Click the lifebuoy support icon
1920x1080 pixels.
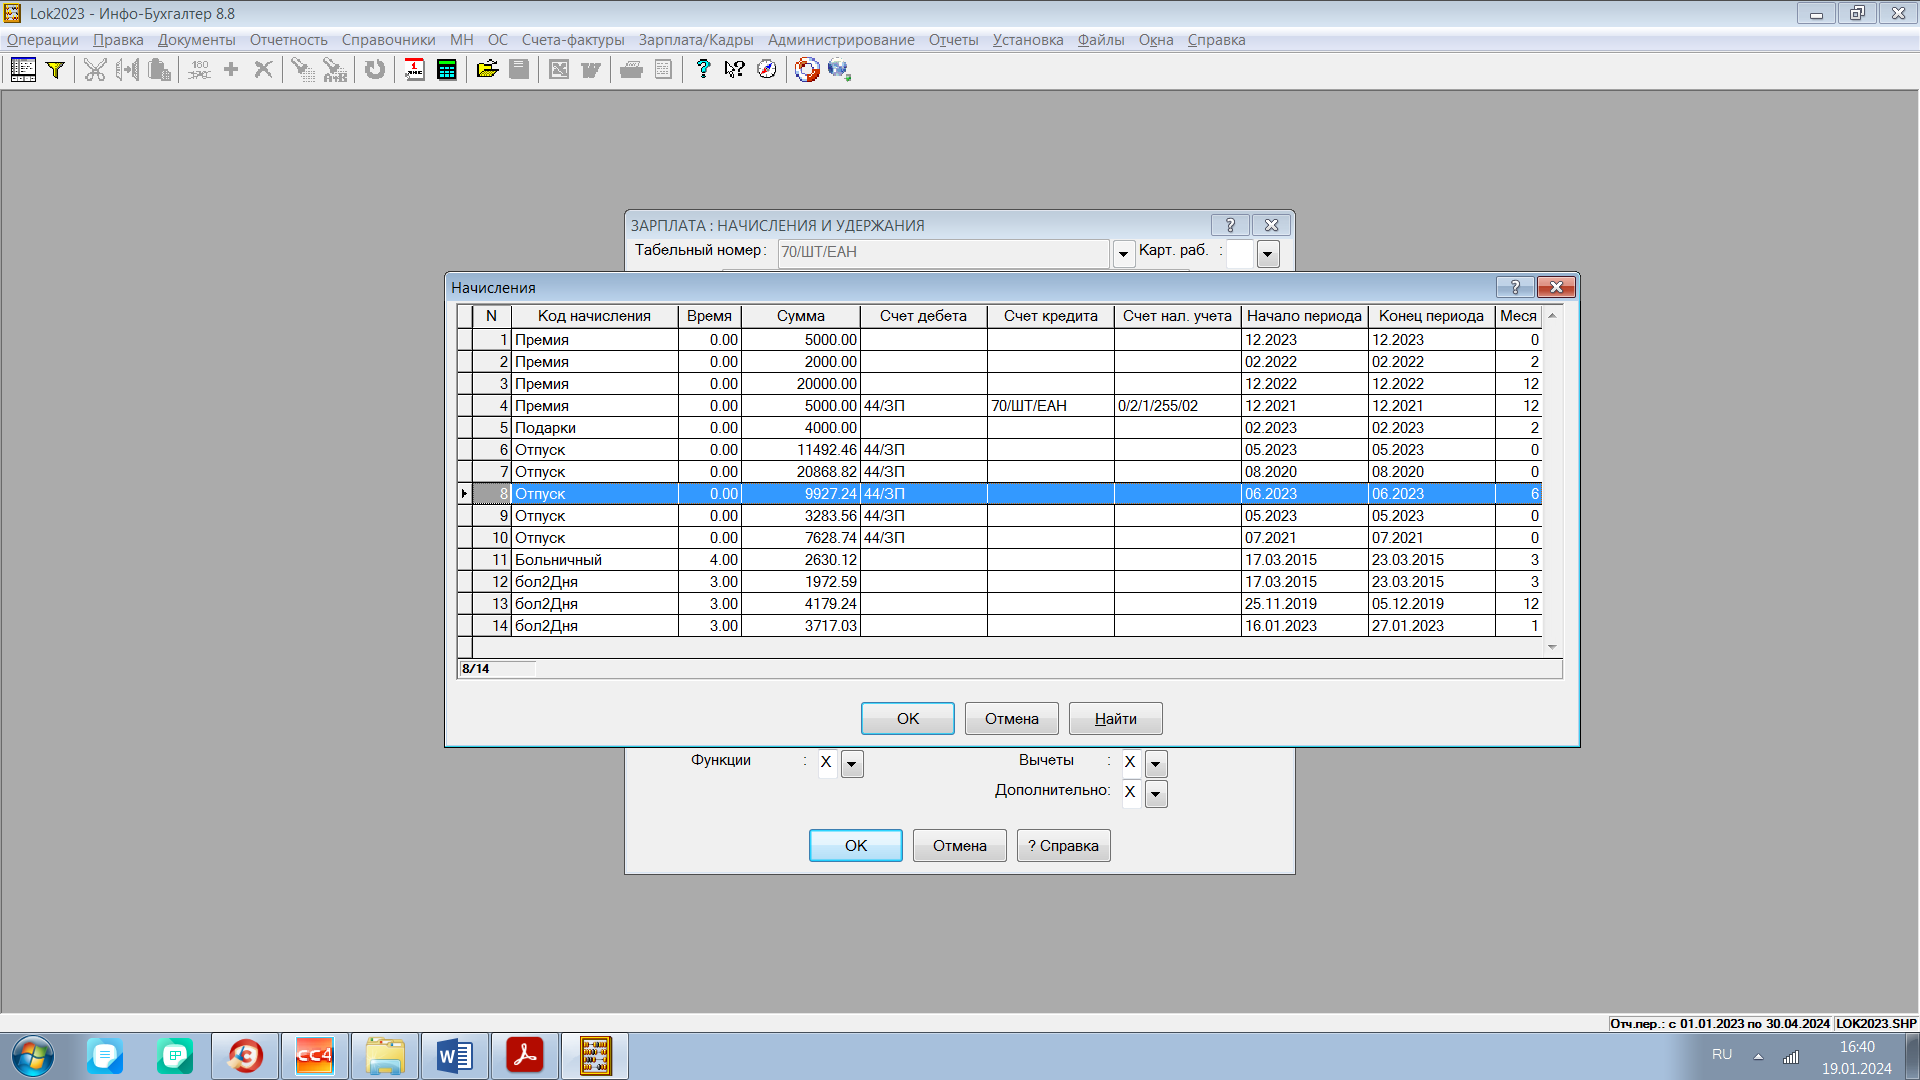(807, 70)
